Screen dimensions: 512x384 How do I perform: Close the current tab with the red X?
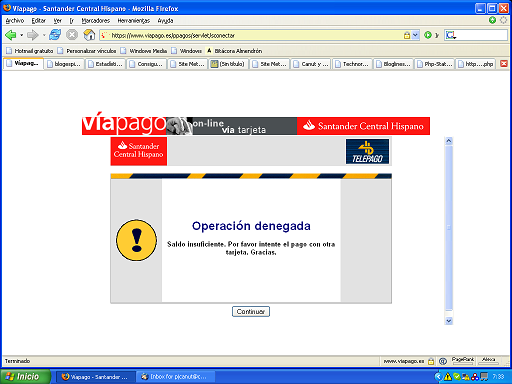pos(504,64)
